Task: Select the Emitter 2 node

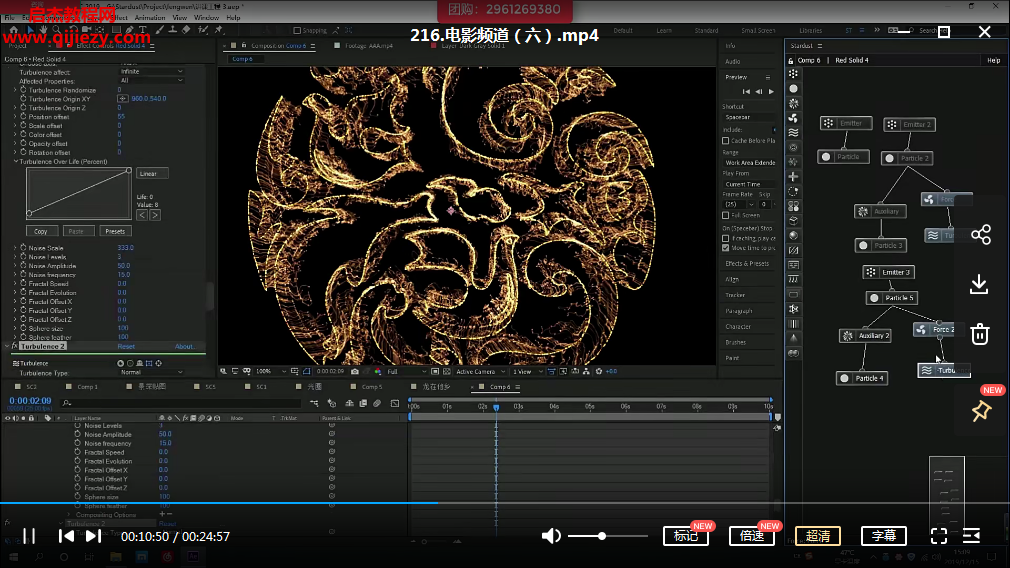Action: click(x=910, y=124)
